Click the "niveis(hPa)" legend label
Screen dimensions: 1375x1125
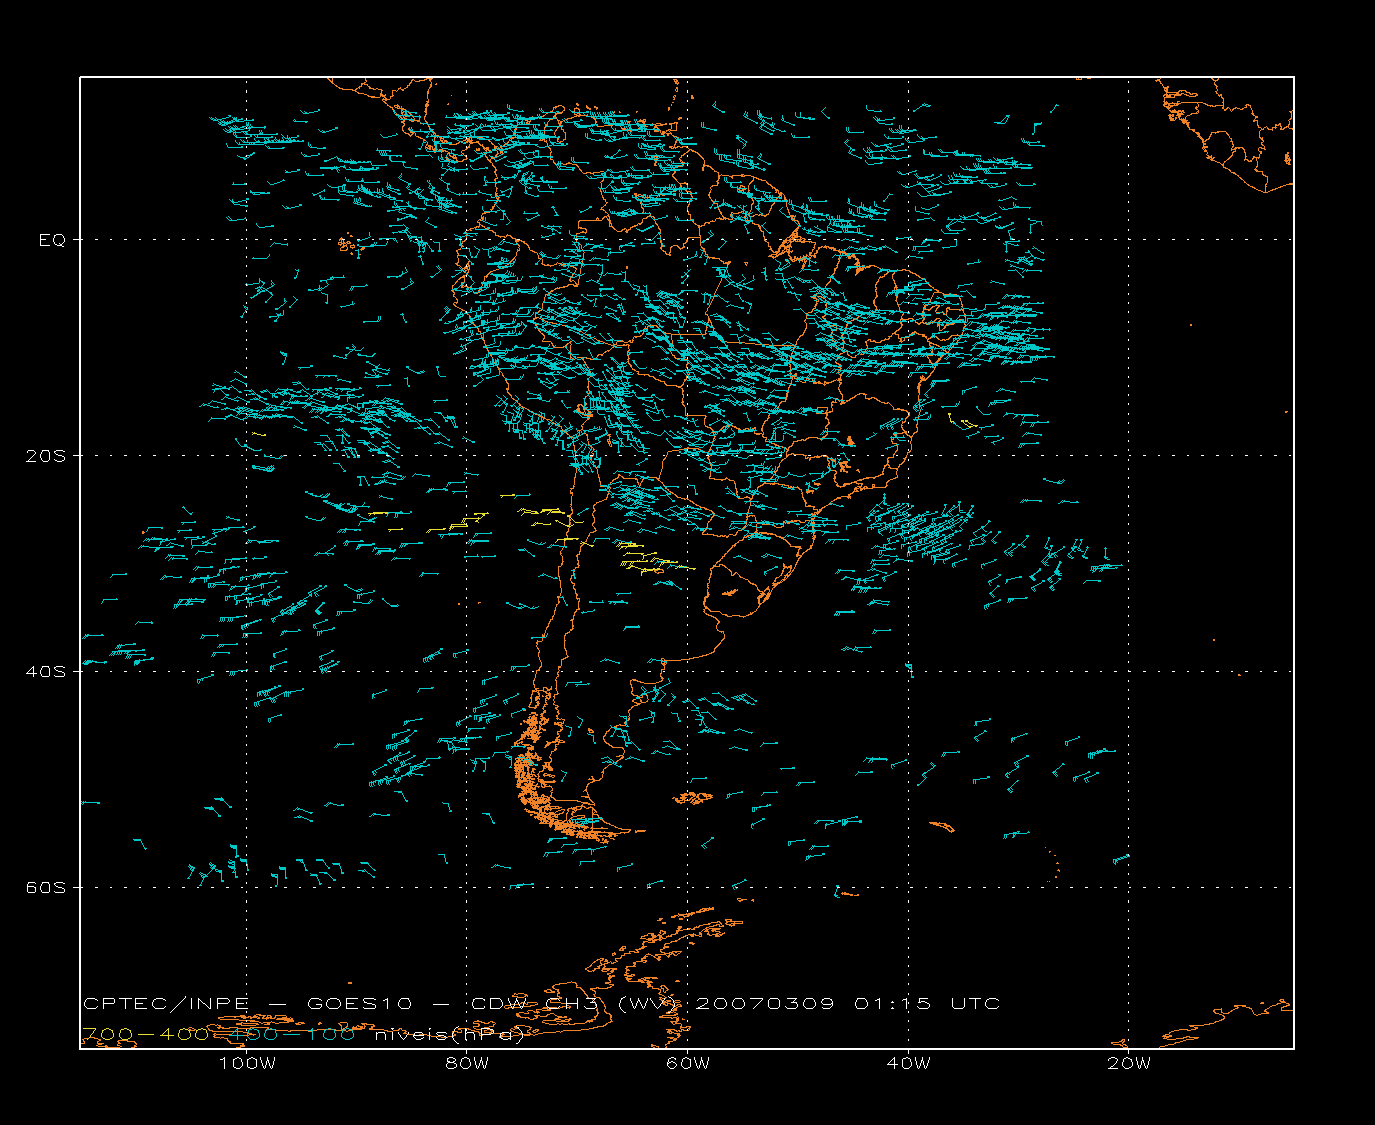pos(450,1035)
